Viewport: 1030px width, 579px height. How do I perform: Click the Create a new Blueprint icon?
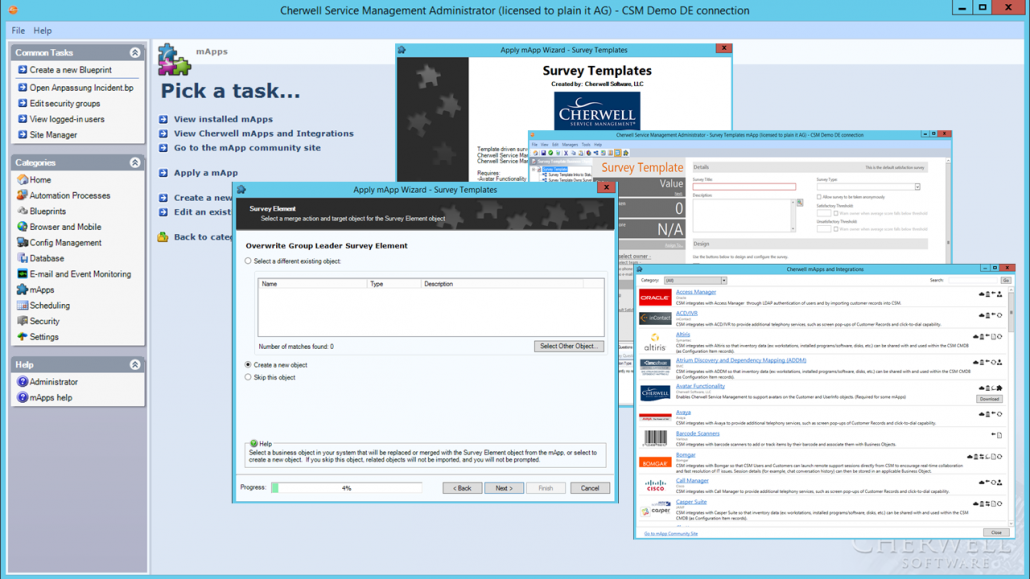(22, 70)
